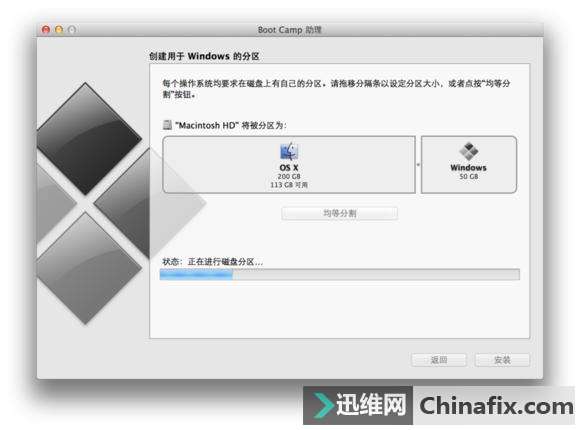Click the 创建用于 Windows 的分区 heading
Screen dimensions: 580x430
[204, 56]
